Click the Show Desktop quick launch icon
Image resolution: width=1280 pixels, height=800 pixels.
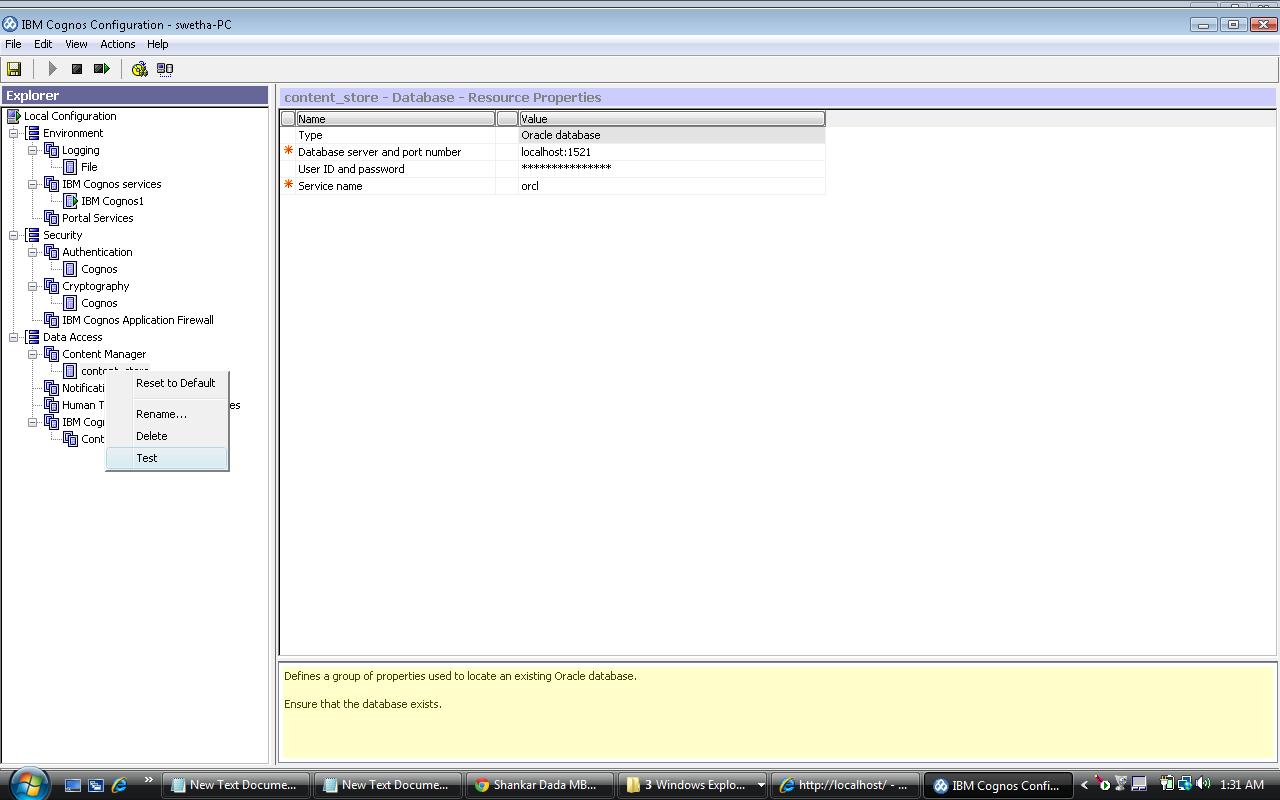(73, 785)
